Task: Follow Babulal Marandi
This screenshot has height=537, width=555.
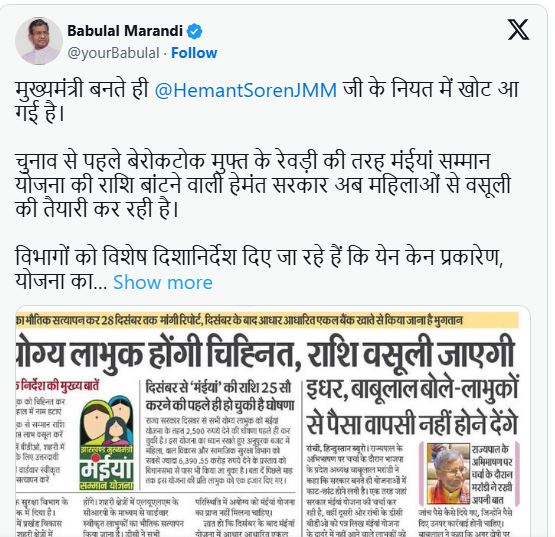Action: click(x=194, y=53)
